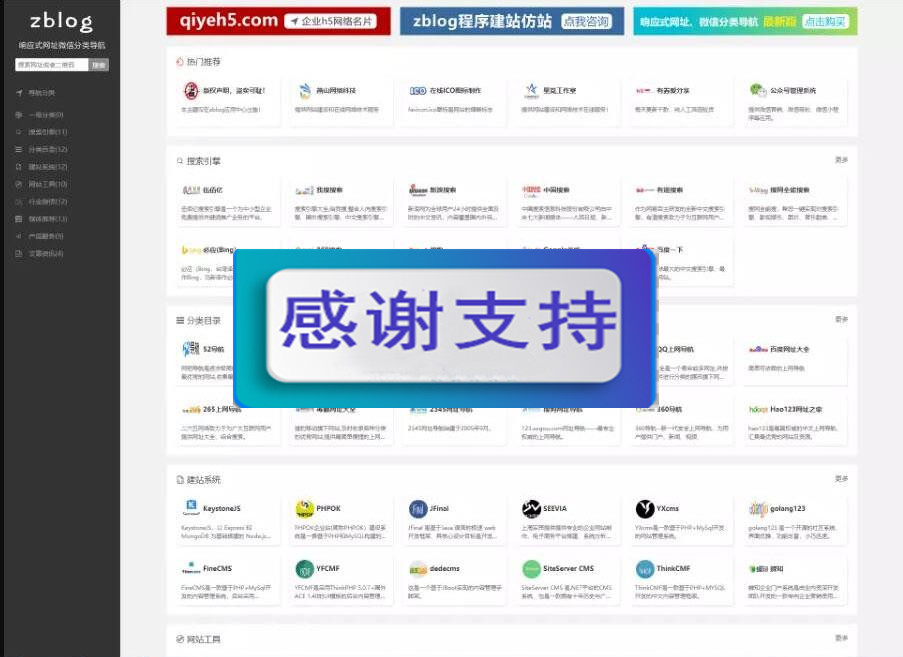
Task: Click the 360导航 card title
Action: (669, 409)
